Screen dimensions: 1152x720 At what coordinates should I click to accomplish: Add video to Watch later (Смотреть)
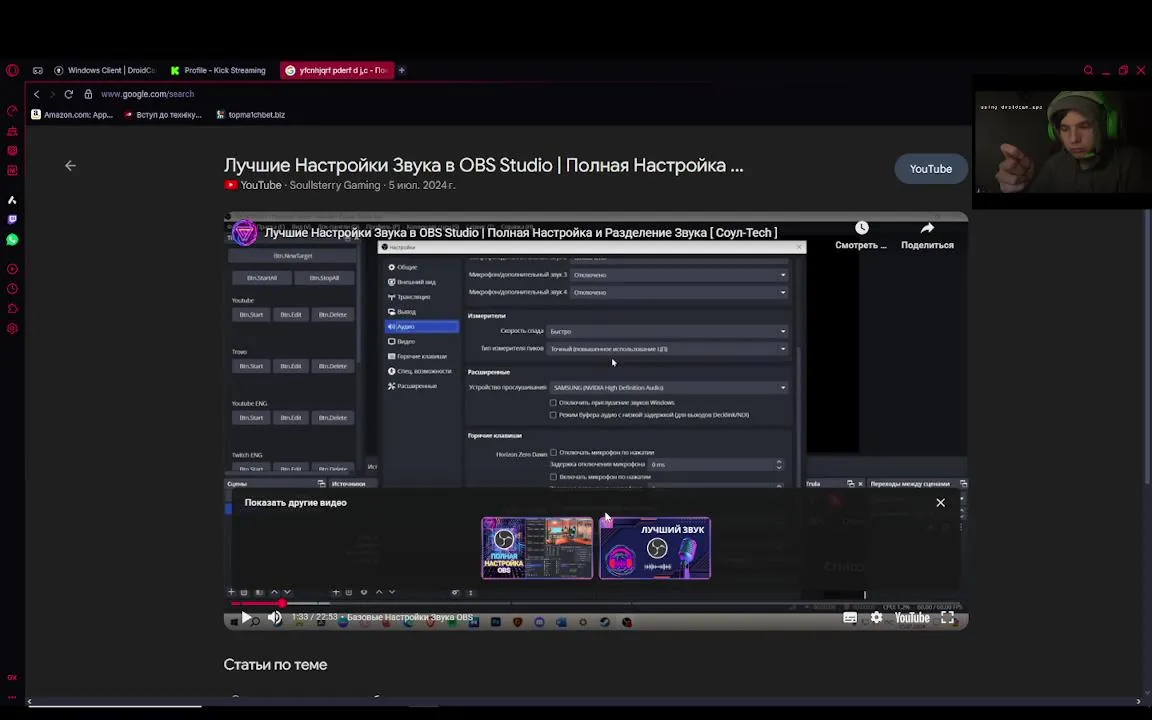pyautogui.click(x=861, y=236)
